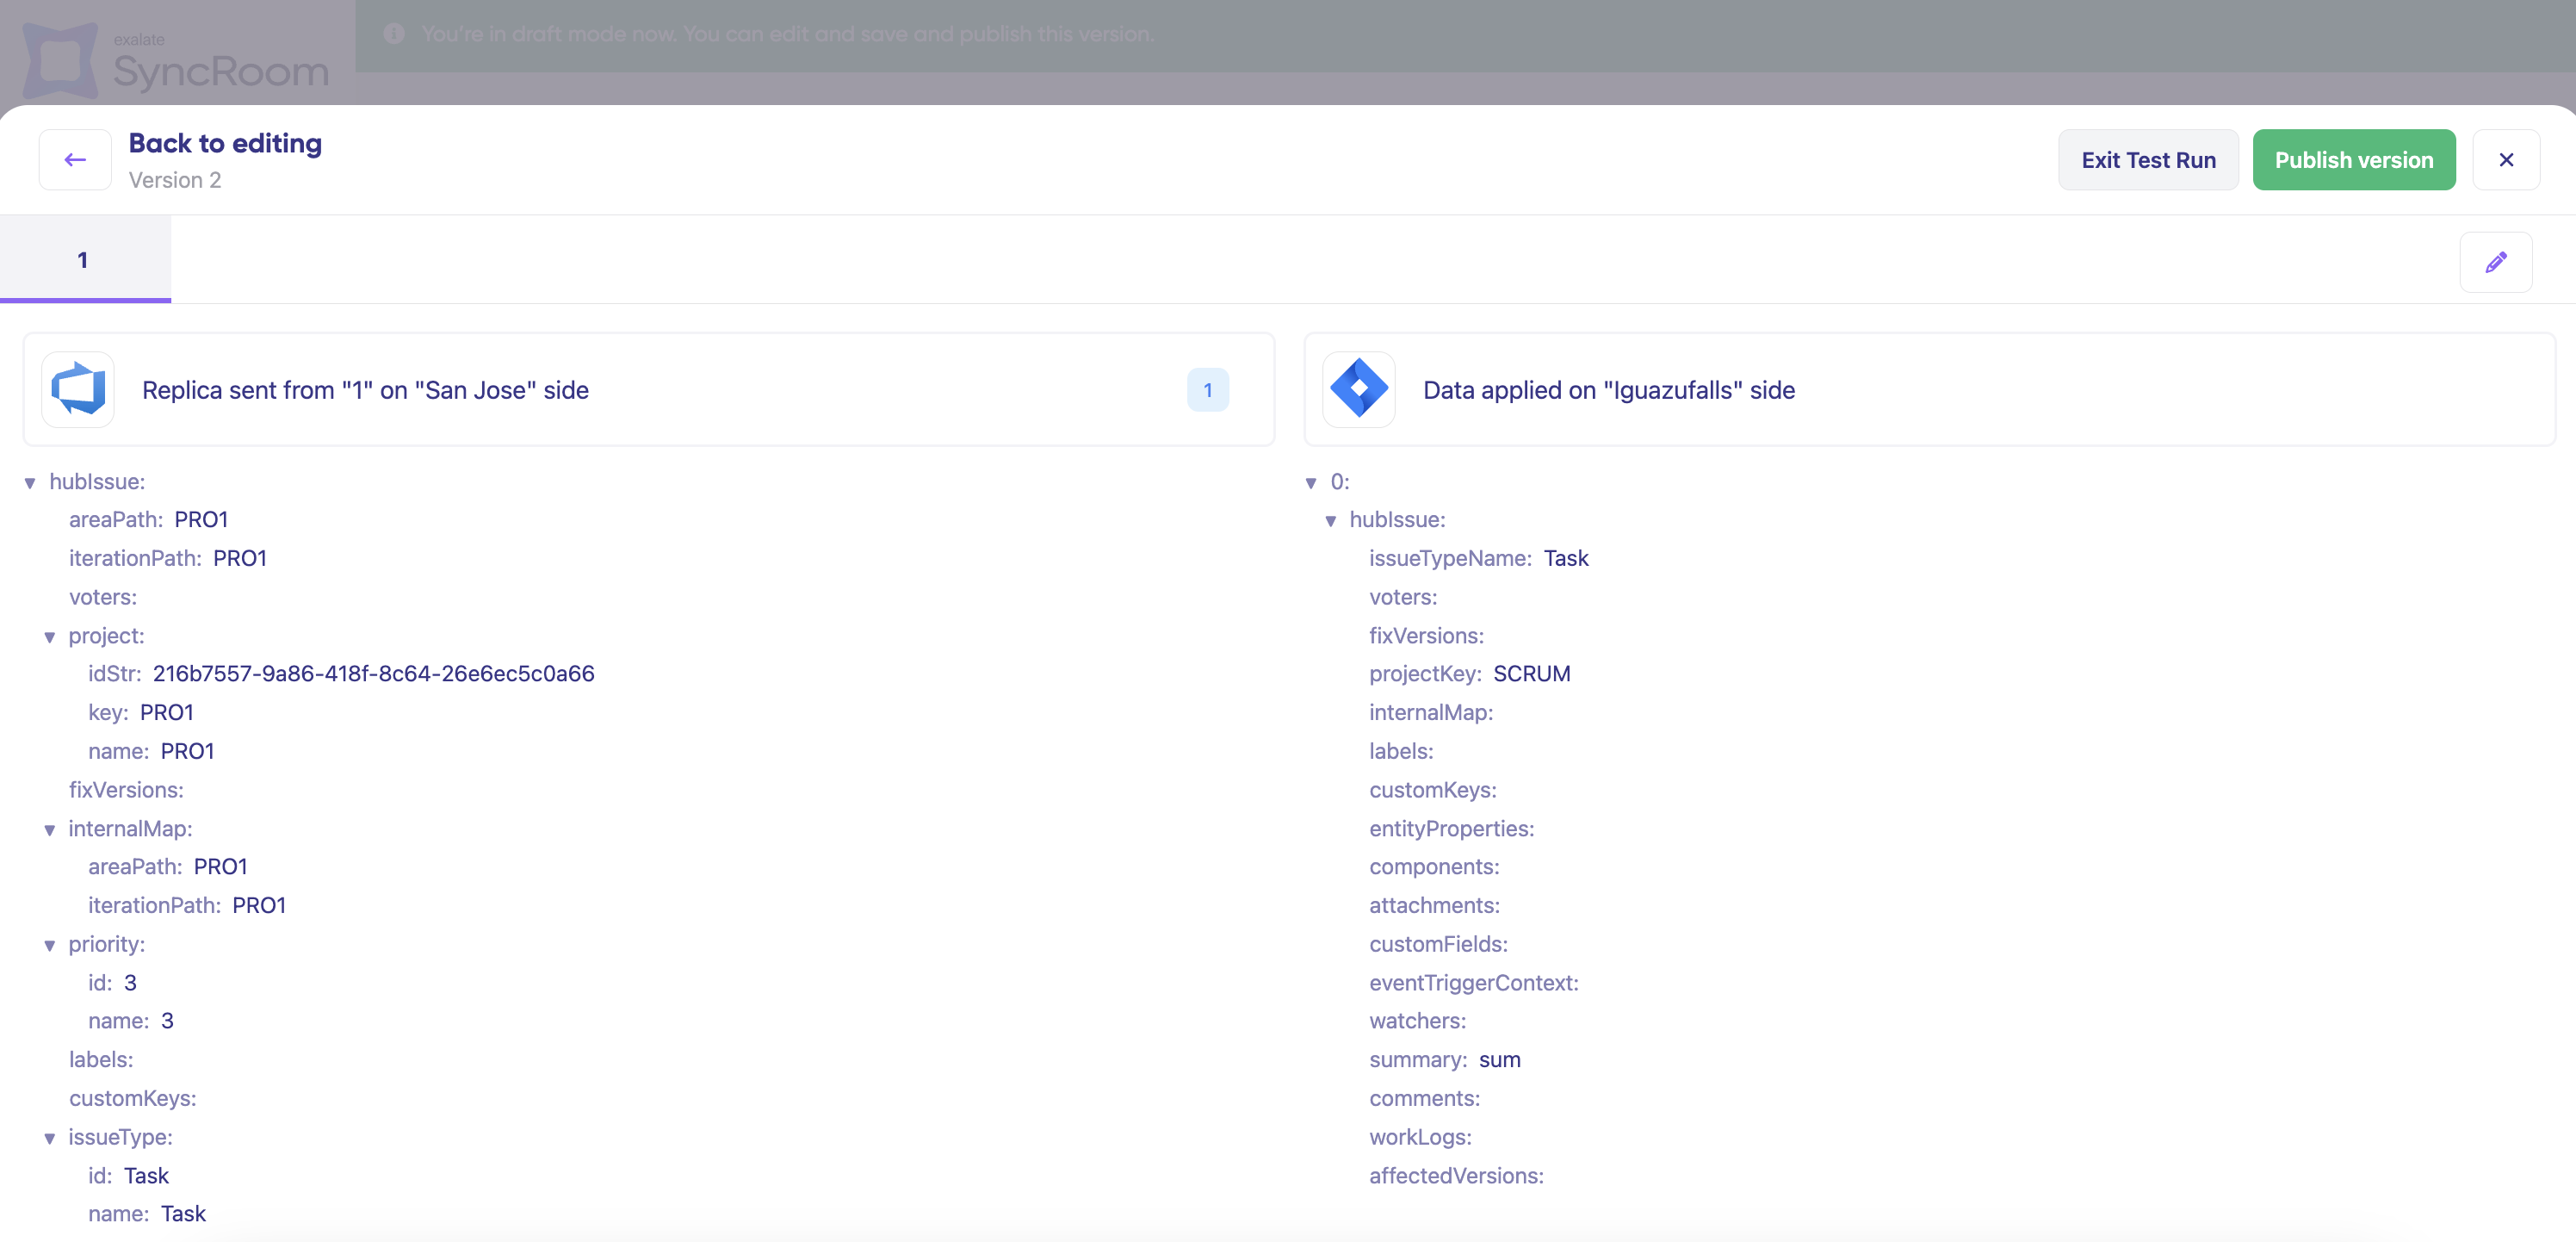Viewport: 2576px width, 1242px height.
Task: Click the Back to editing title
Action: (x=225, y=143)
